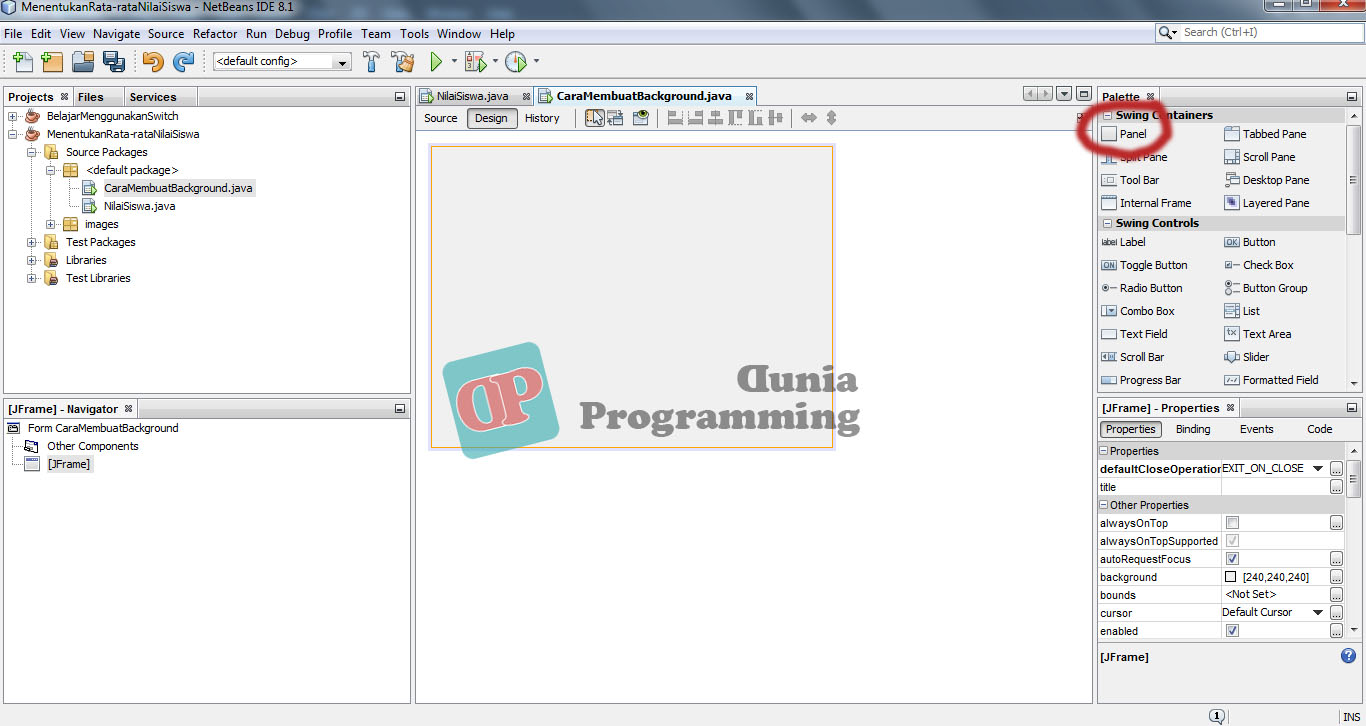
Task: Switch to Source view
Action: pyautogui.click(x=440, y=118)
